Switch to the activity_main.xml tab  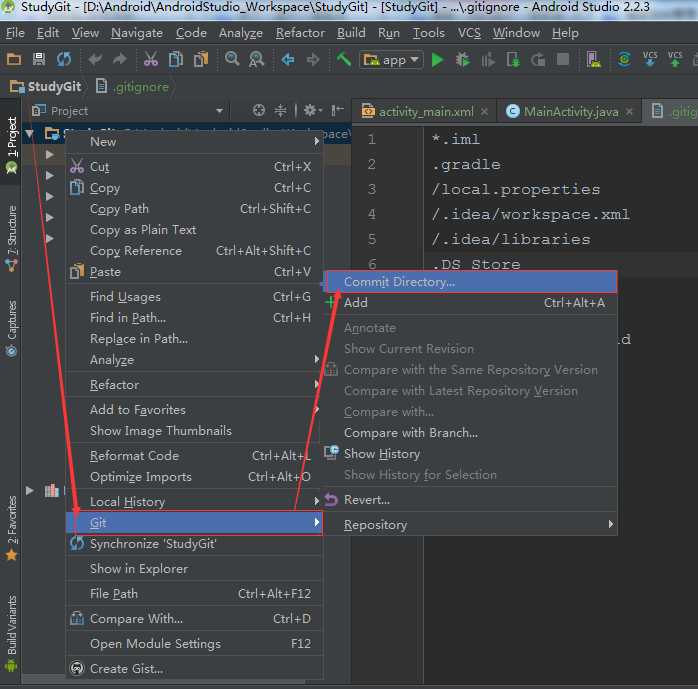(x=426, y=112)
